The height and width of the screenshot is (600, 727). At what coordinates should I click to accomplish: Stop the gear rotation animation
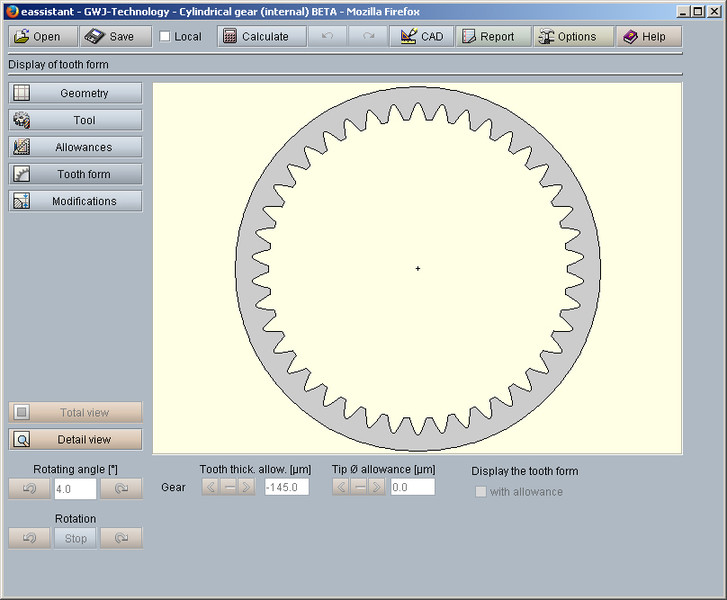coord(75,538)
